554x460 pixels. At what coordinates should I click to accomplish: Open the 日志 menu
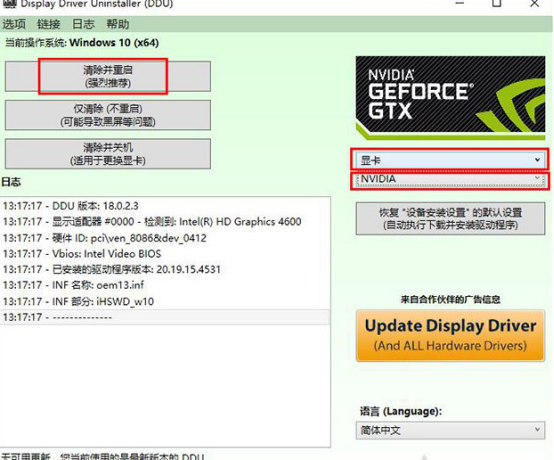tap(83, 24)
